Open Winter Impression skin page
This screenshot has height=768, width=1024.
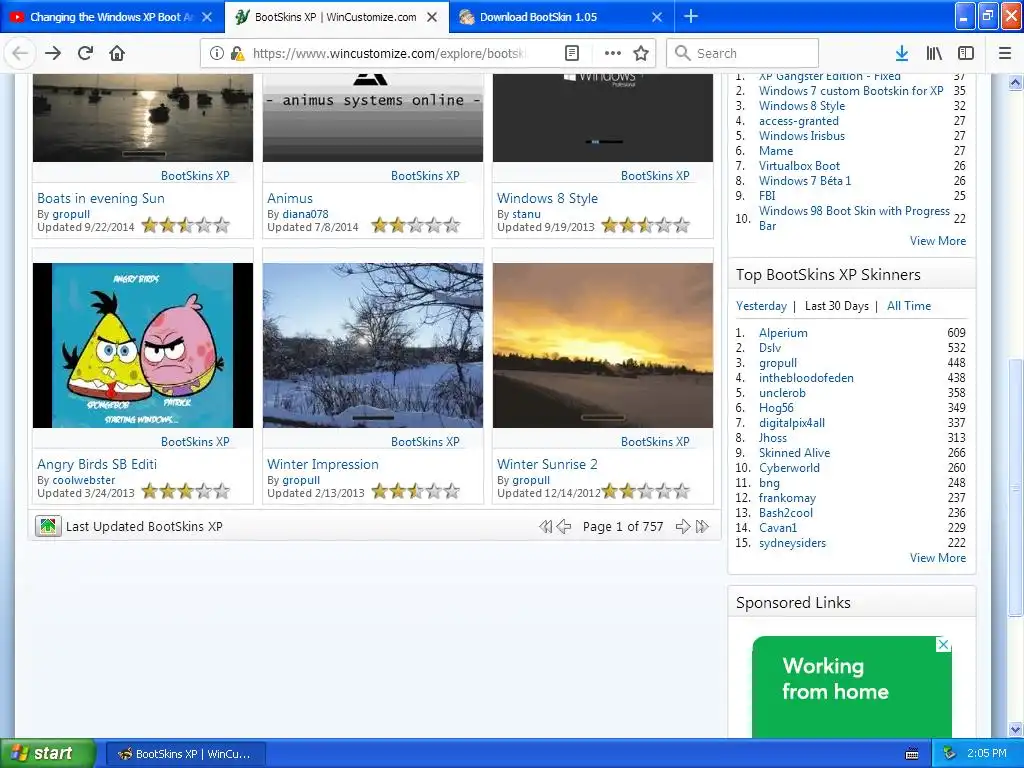[323, 464]
